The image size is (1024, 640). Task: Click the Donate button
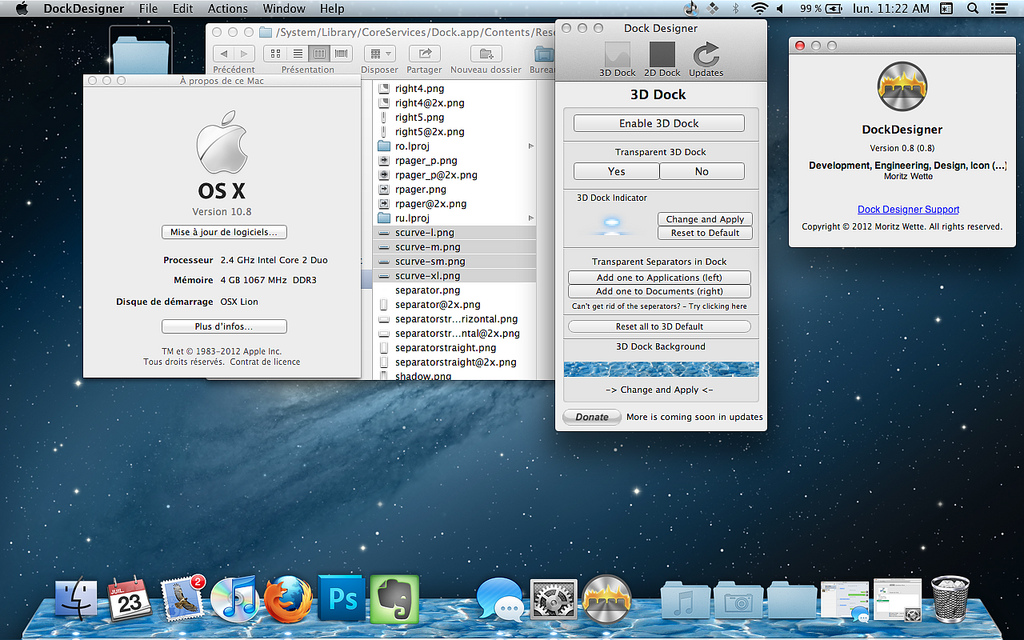tap(592, 417)
